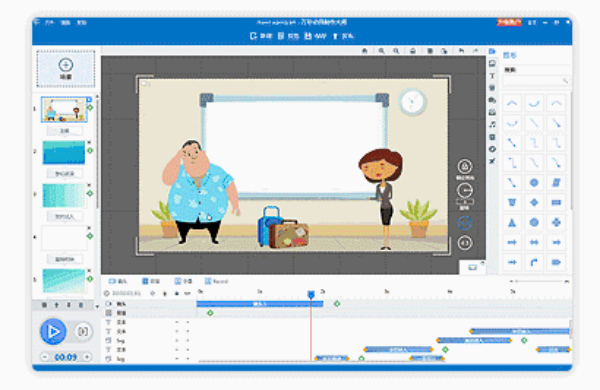Decrease time with minus next to 00:09
The height and width of the screenshot is (390, 600).
[x=45, y=357]
